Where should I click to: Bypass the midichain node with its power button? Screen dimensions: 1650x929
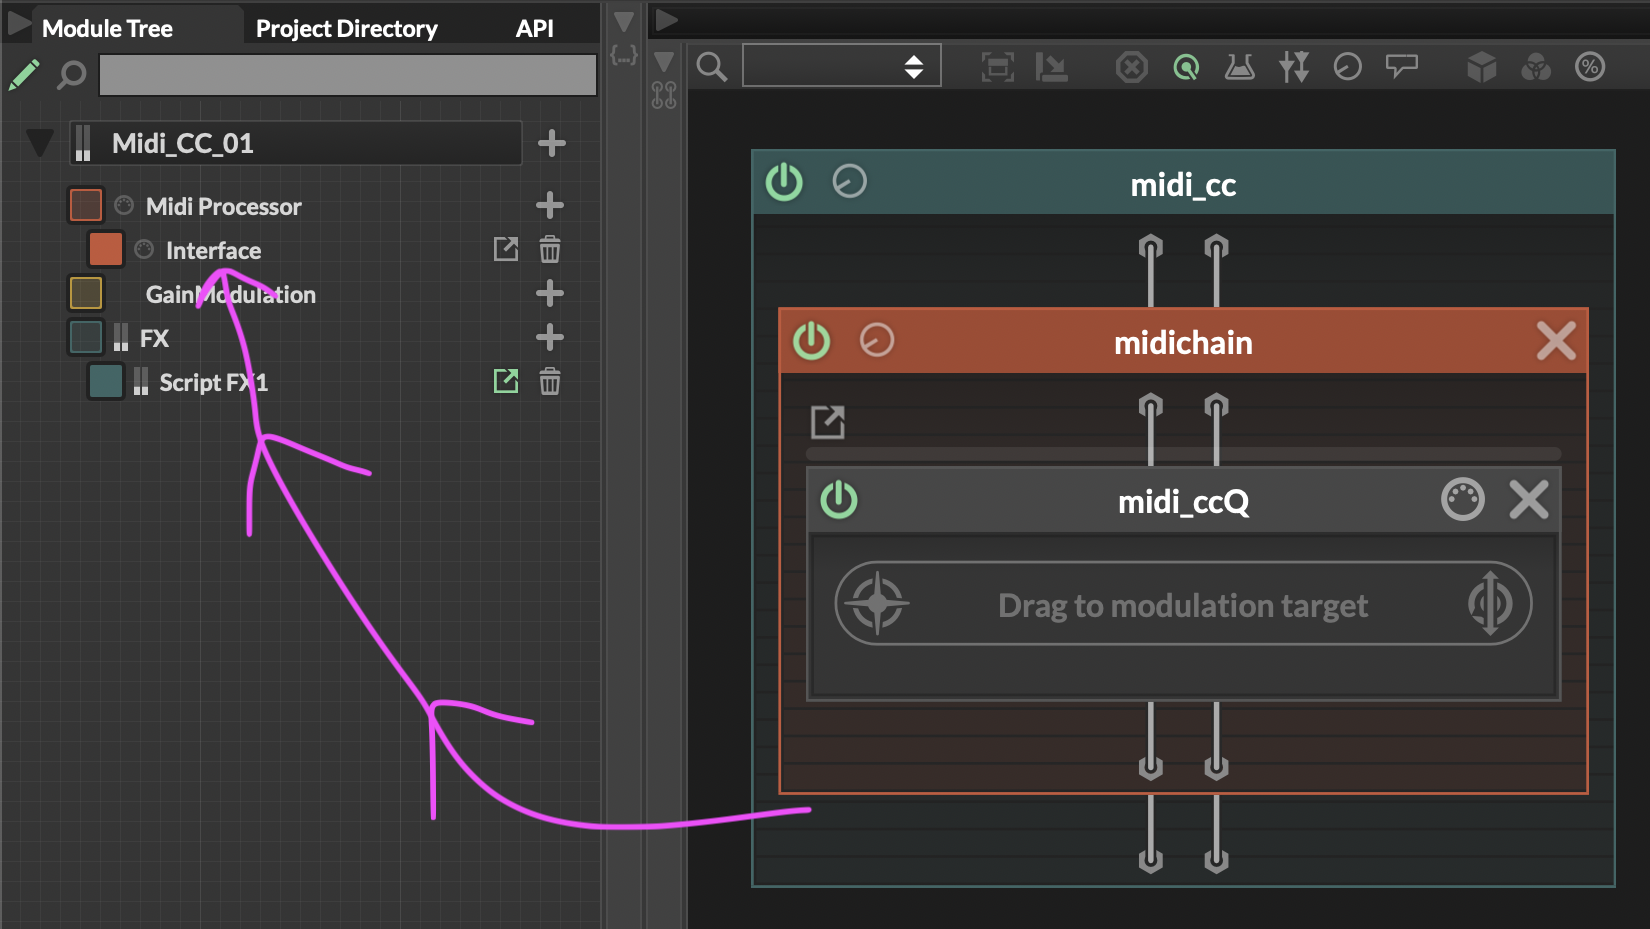(811, 341)
